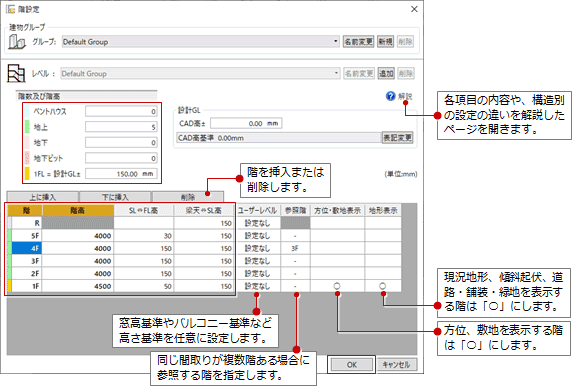Click the CAD高基準 0.00mm field
This screenshot has height=390, width=572.
click(279, 138)
